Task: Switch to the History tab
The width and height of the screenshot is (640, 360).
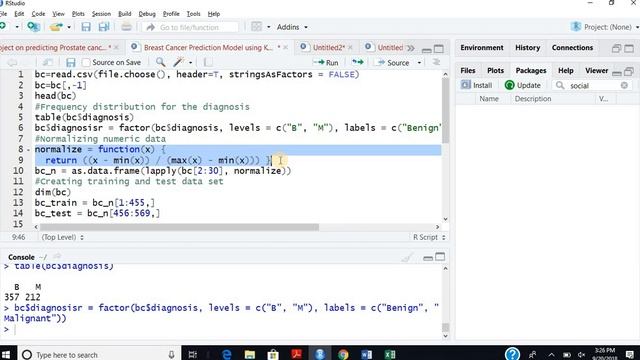Action: click(x=527, y=48)
